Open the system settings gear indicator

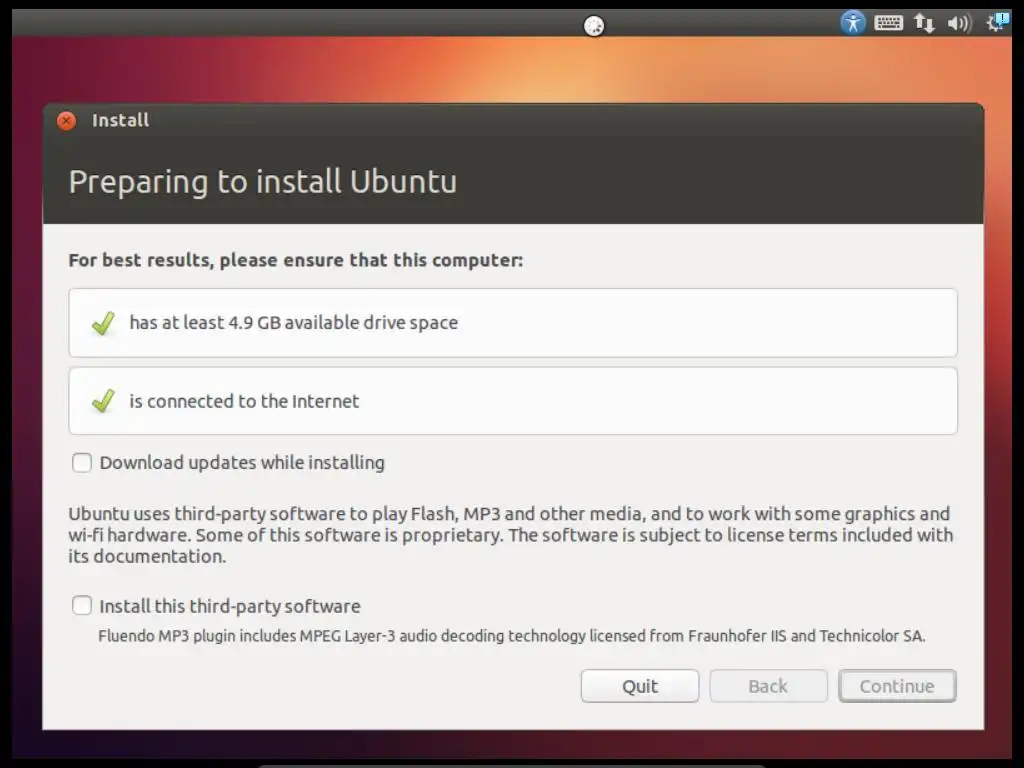[x=998, y=23]
